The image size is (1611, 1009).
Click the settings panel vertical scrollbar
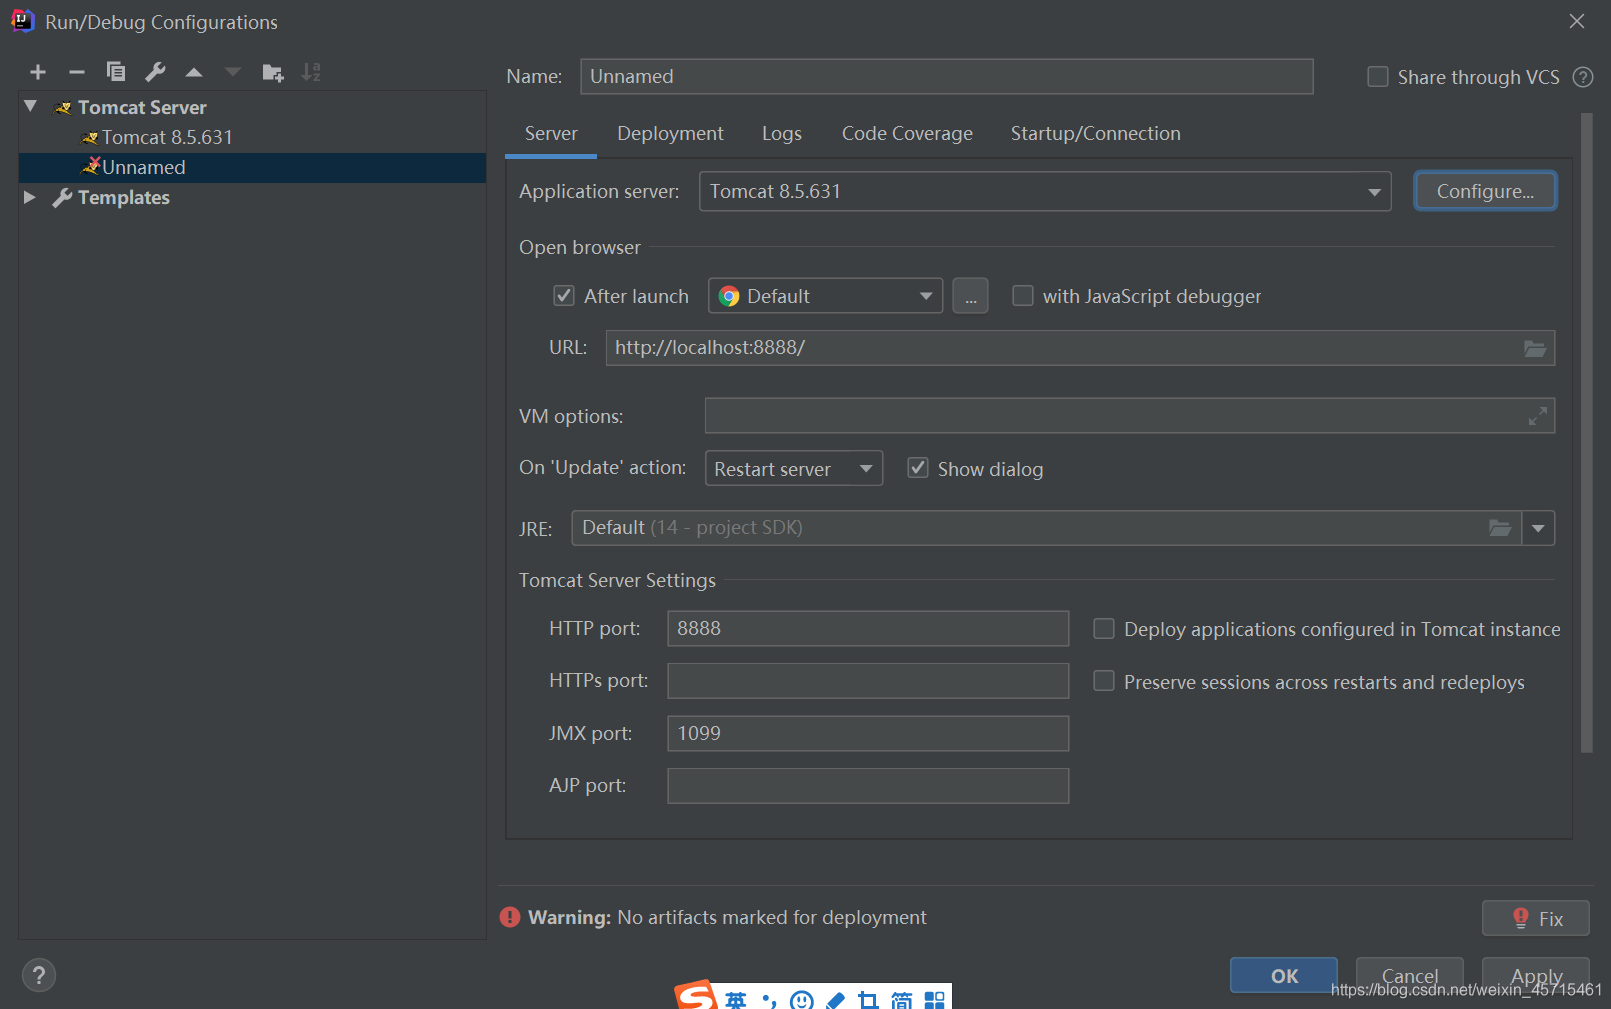click(1586, 432)
